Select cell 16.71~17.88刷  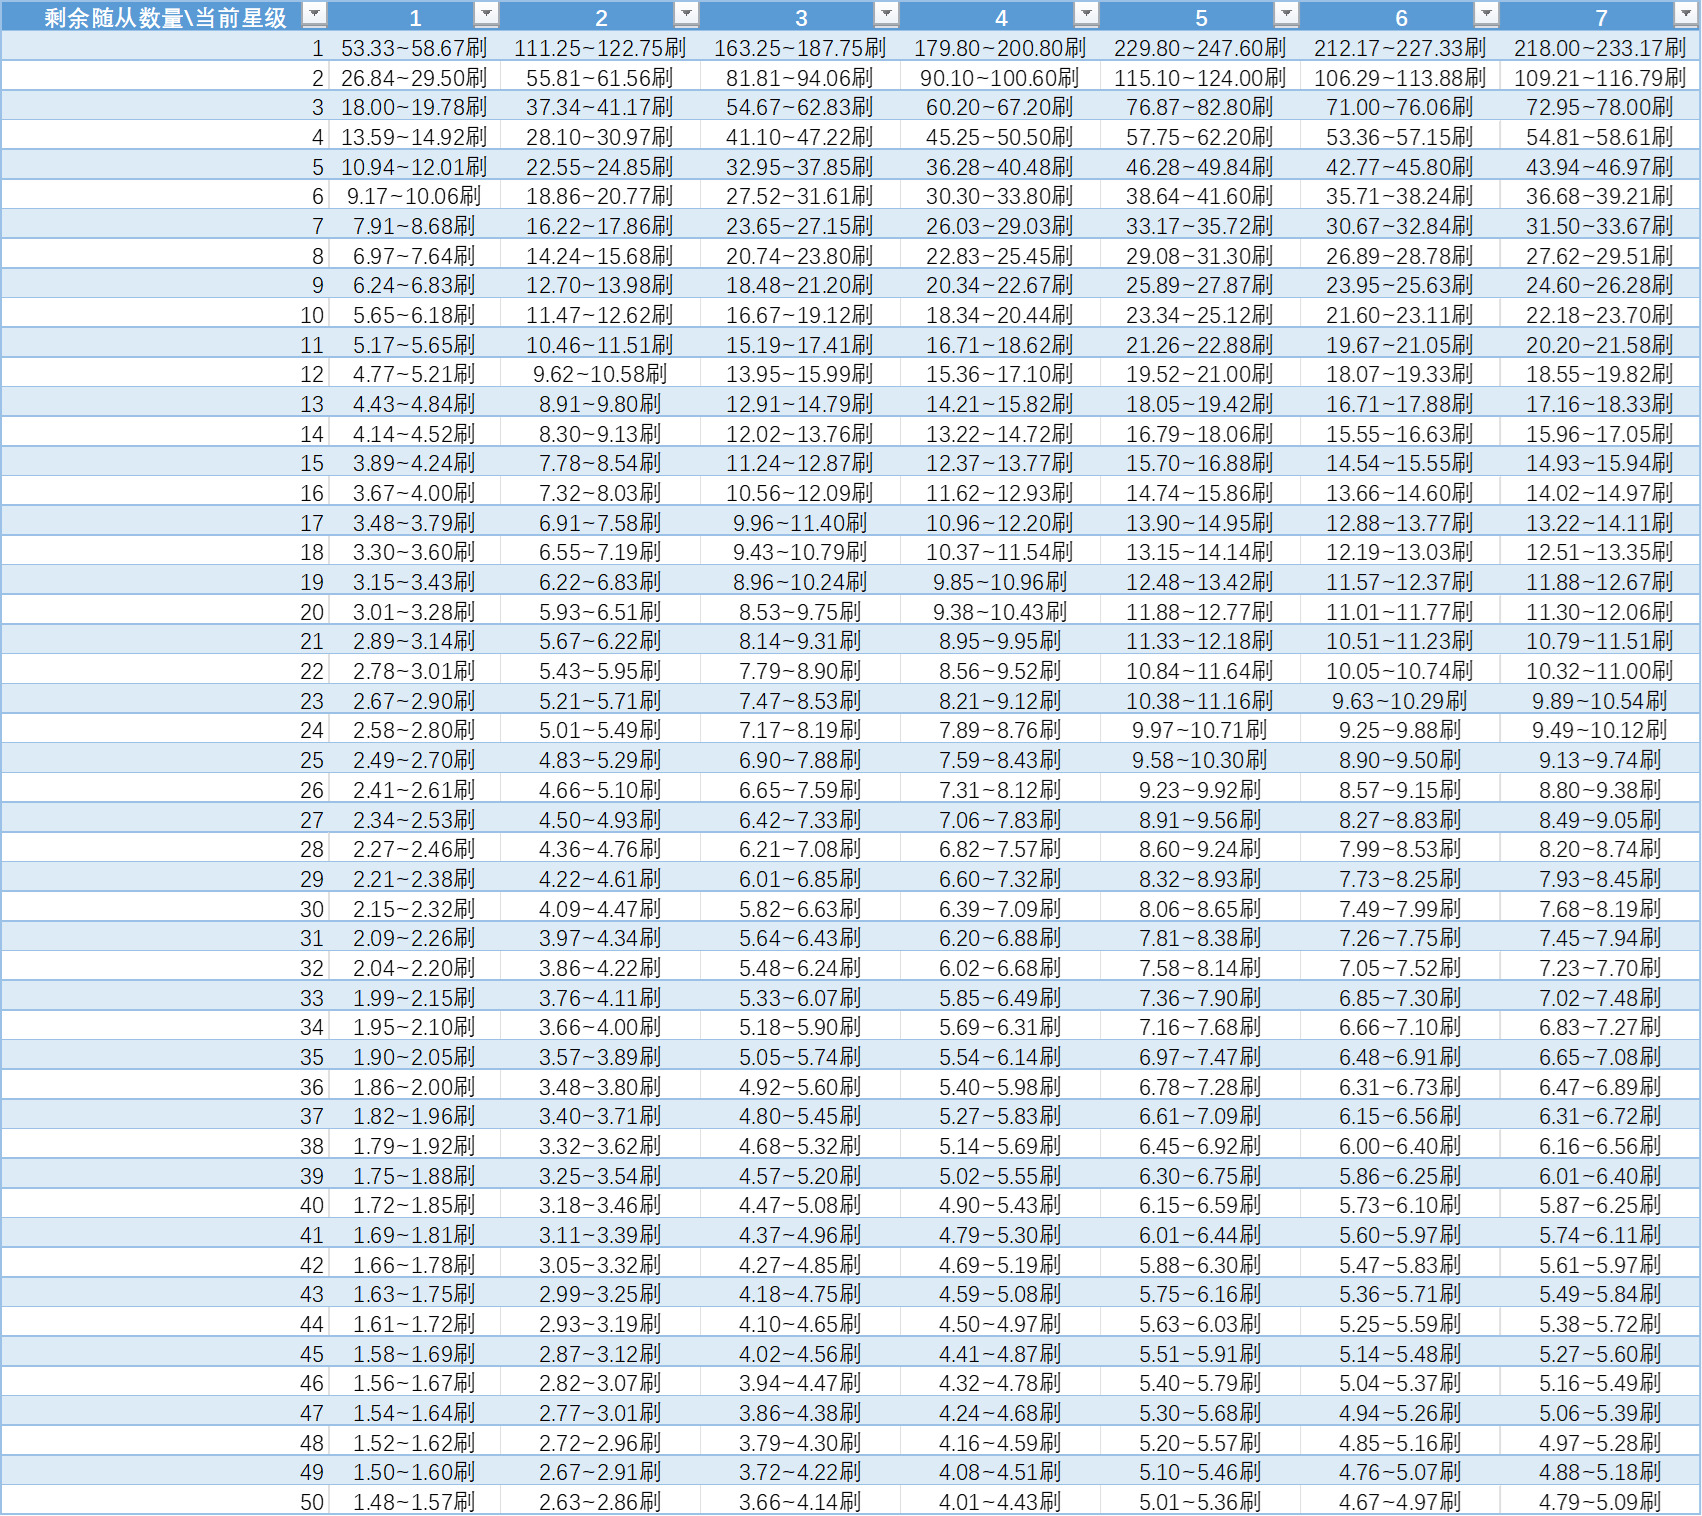(x=1400, y=404)
